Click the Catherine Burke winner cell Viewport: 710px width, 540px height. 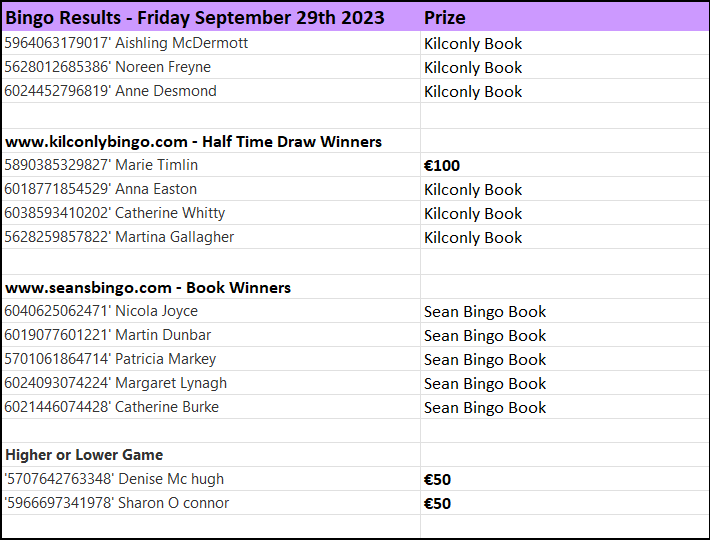tap(211, 407)
